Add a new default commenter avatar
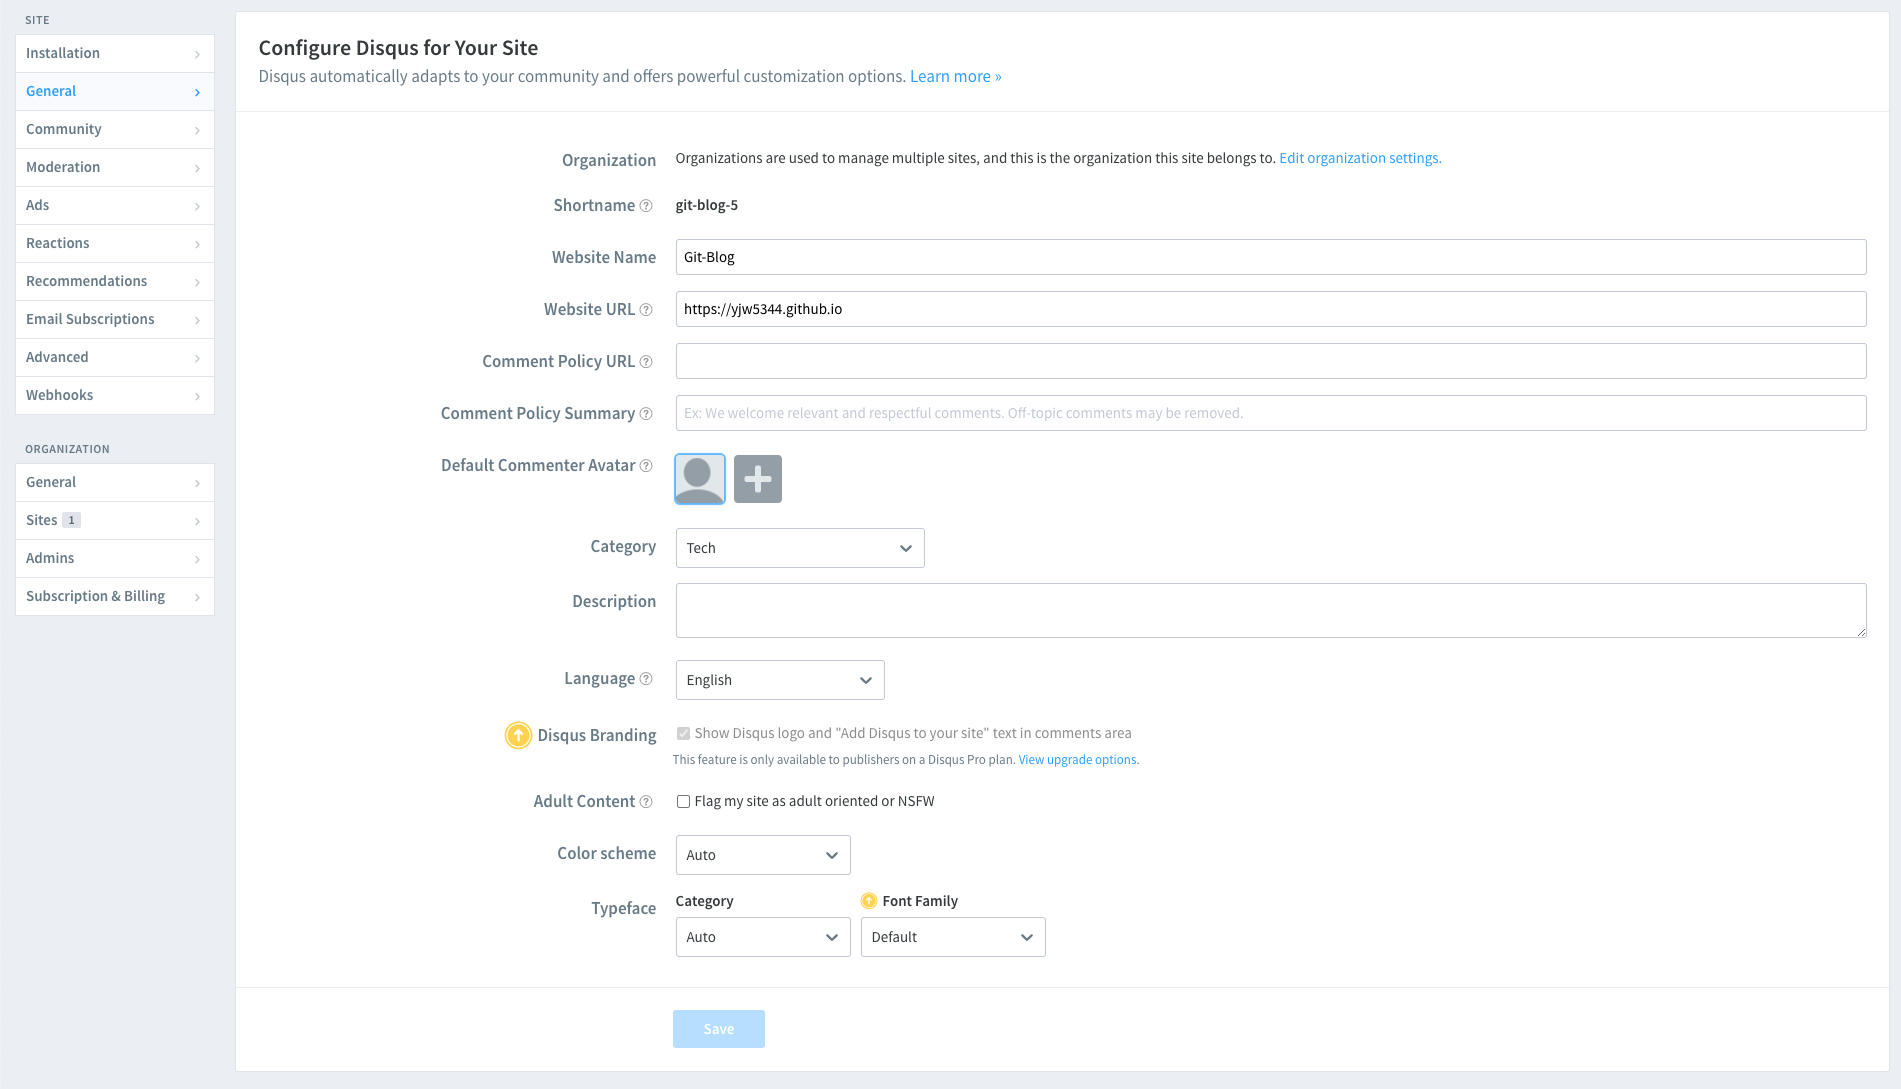The image size is (1901, 1089). (x=757, y=479)
